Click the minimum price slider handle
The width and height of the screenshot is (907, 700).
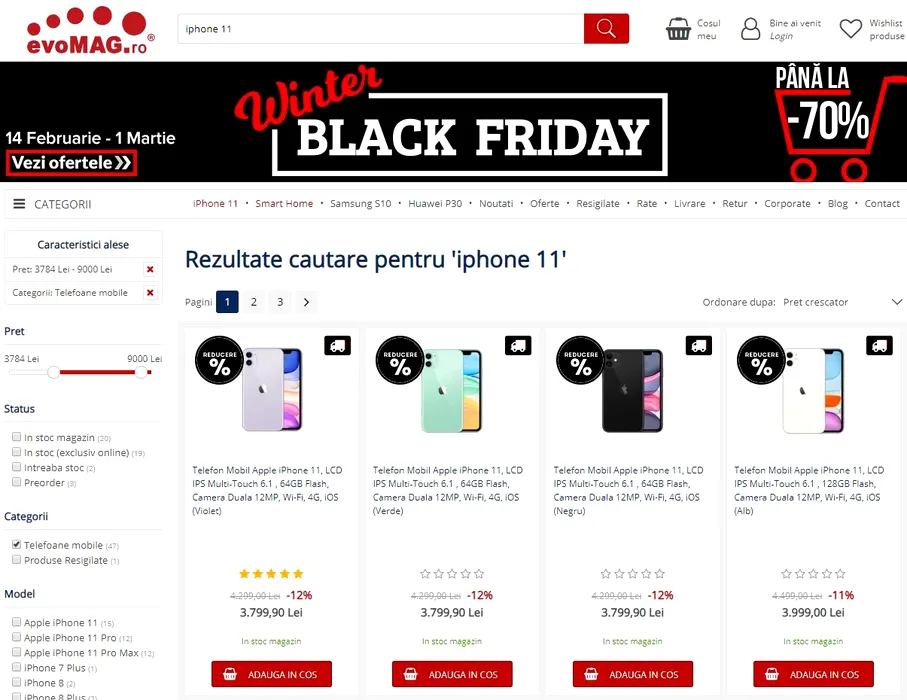(54, 372)
